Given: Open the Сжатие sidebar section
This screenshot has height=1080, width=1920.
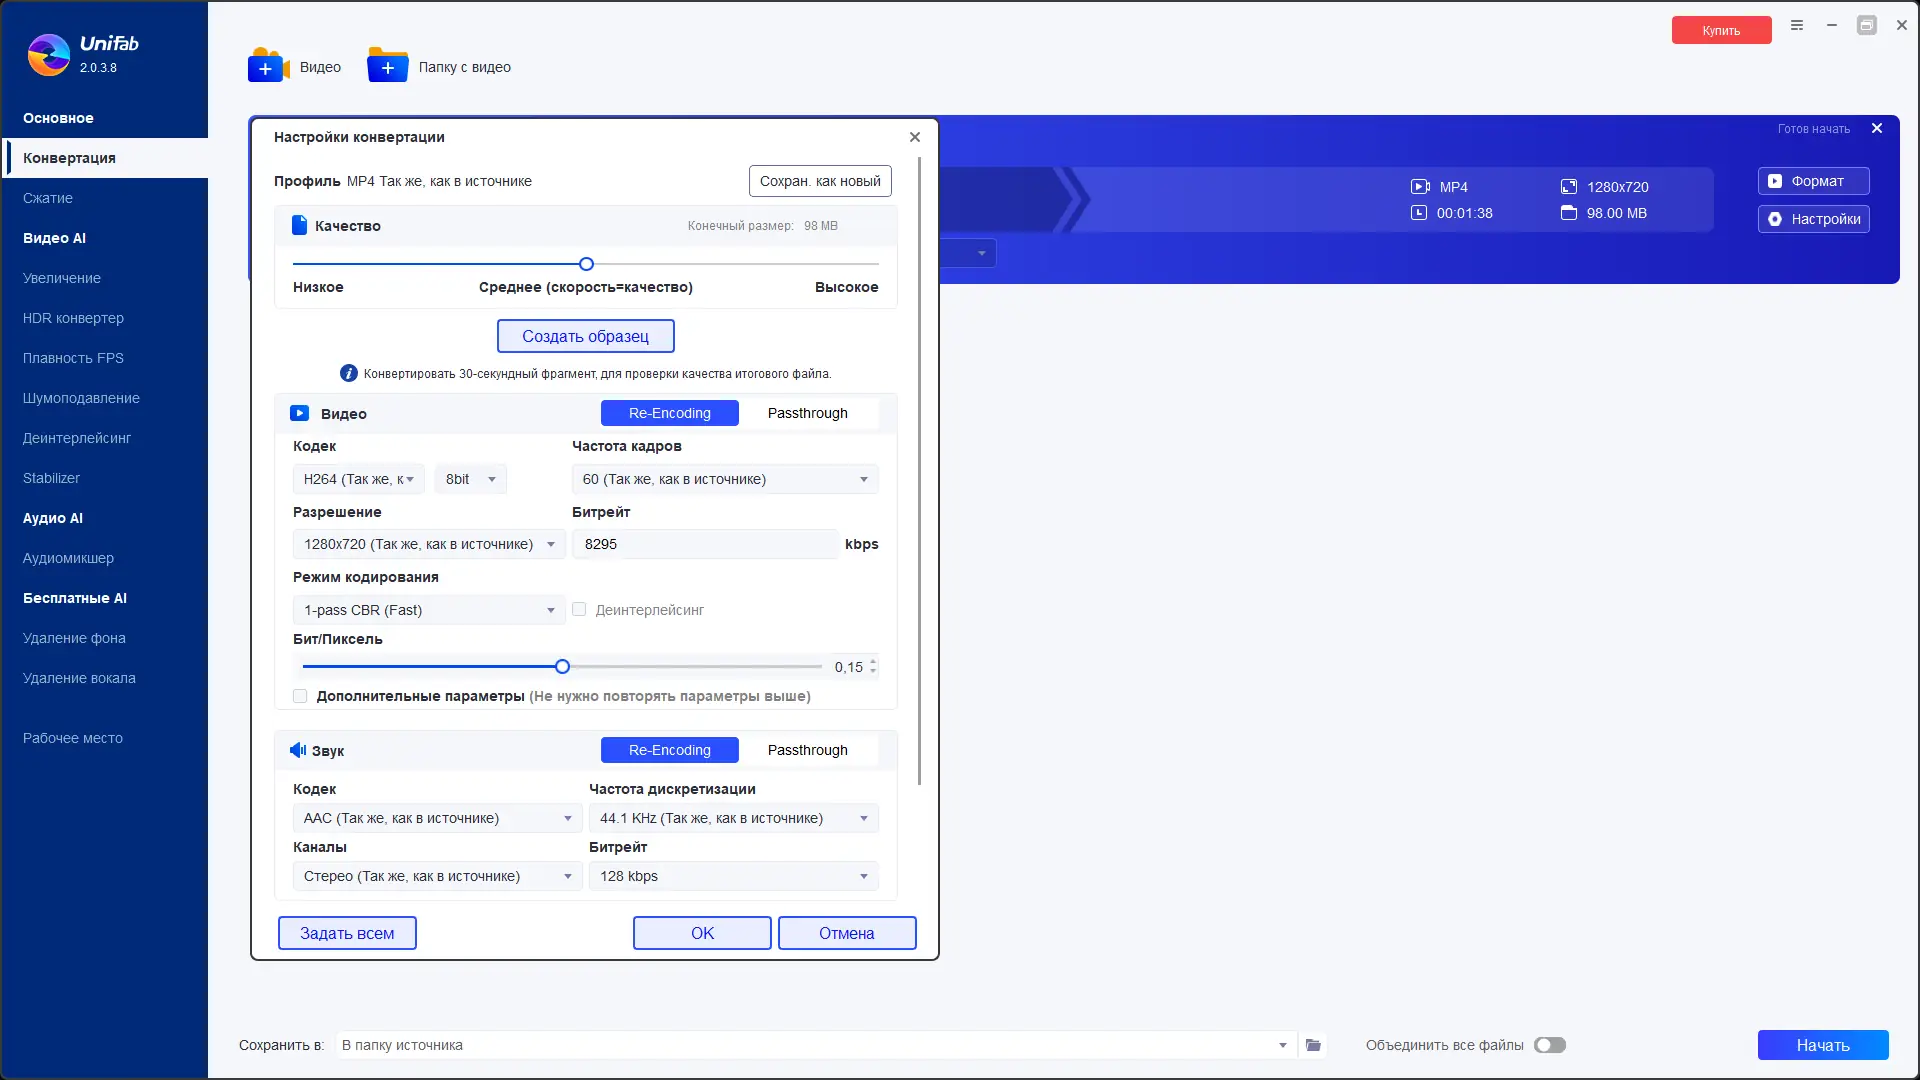Looking at the screenshot, I should click(x=48, y=198).
